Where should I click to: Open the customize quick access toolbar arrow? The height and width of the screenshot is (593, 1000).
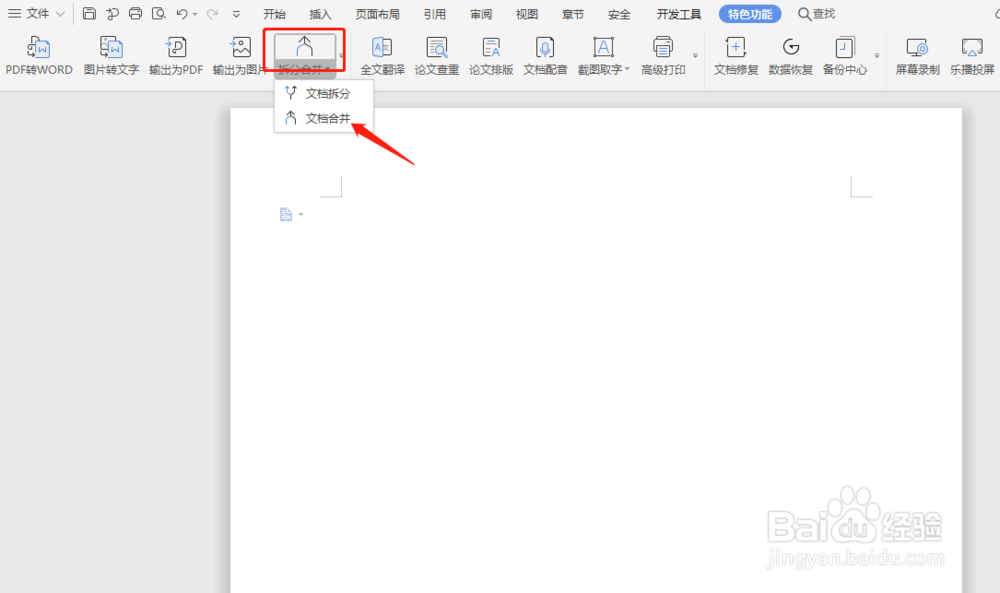pos(236,14)
